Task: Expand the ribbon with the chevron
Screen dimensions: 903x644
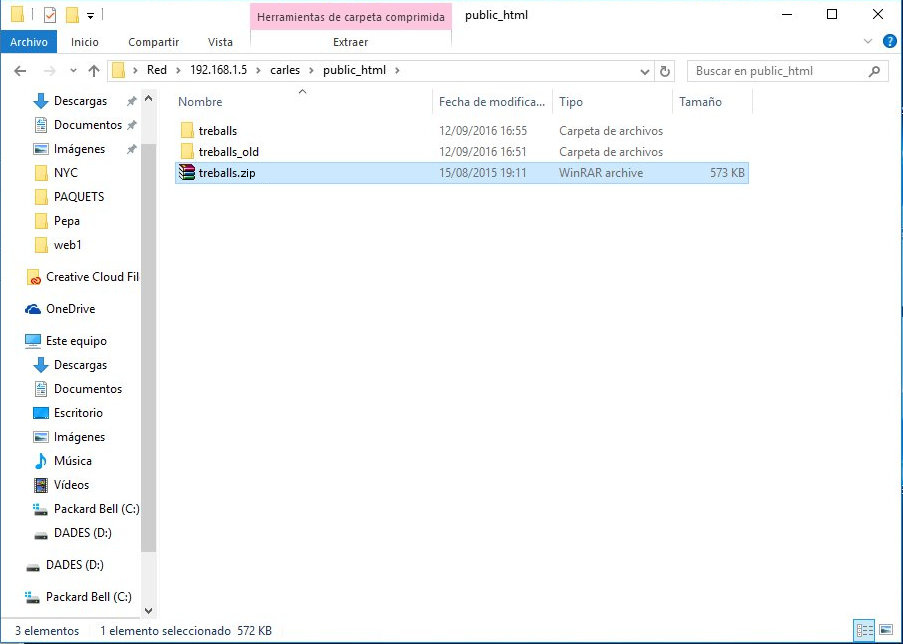Action: (x=868, y=41)
